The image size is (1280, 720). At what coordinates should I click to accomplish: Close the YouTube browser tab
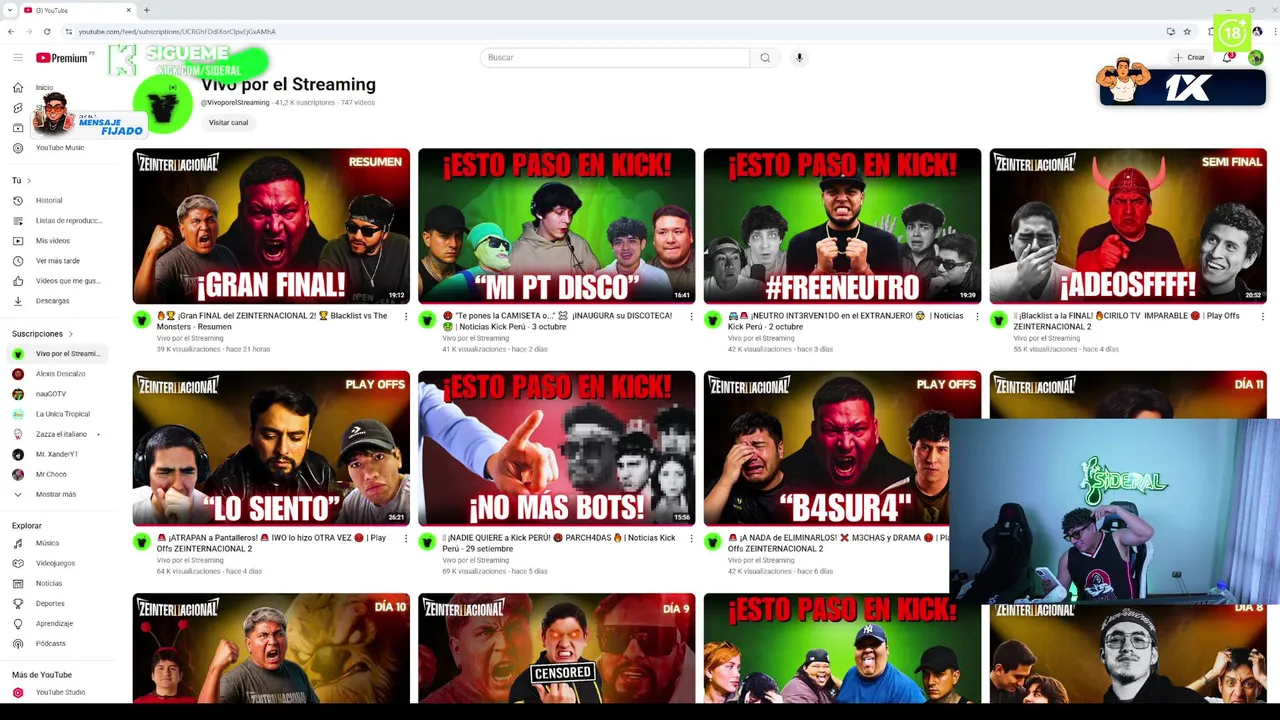click(x=128, y=10)
